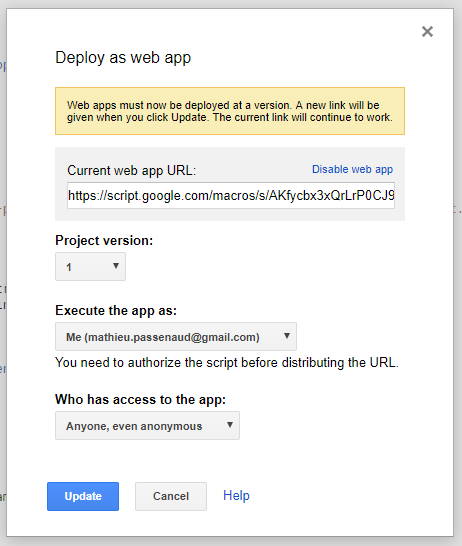Click the Deploy as web app title

[123, 57]
